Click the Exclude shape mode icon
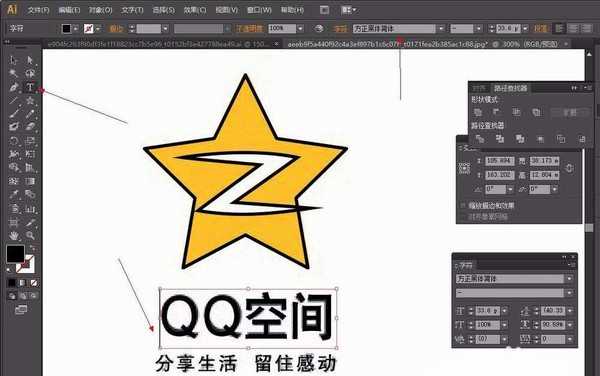600x376 pixels. point(536,112)
